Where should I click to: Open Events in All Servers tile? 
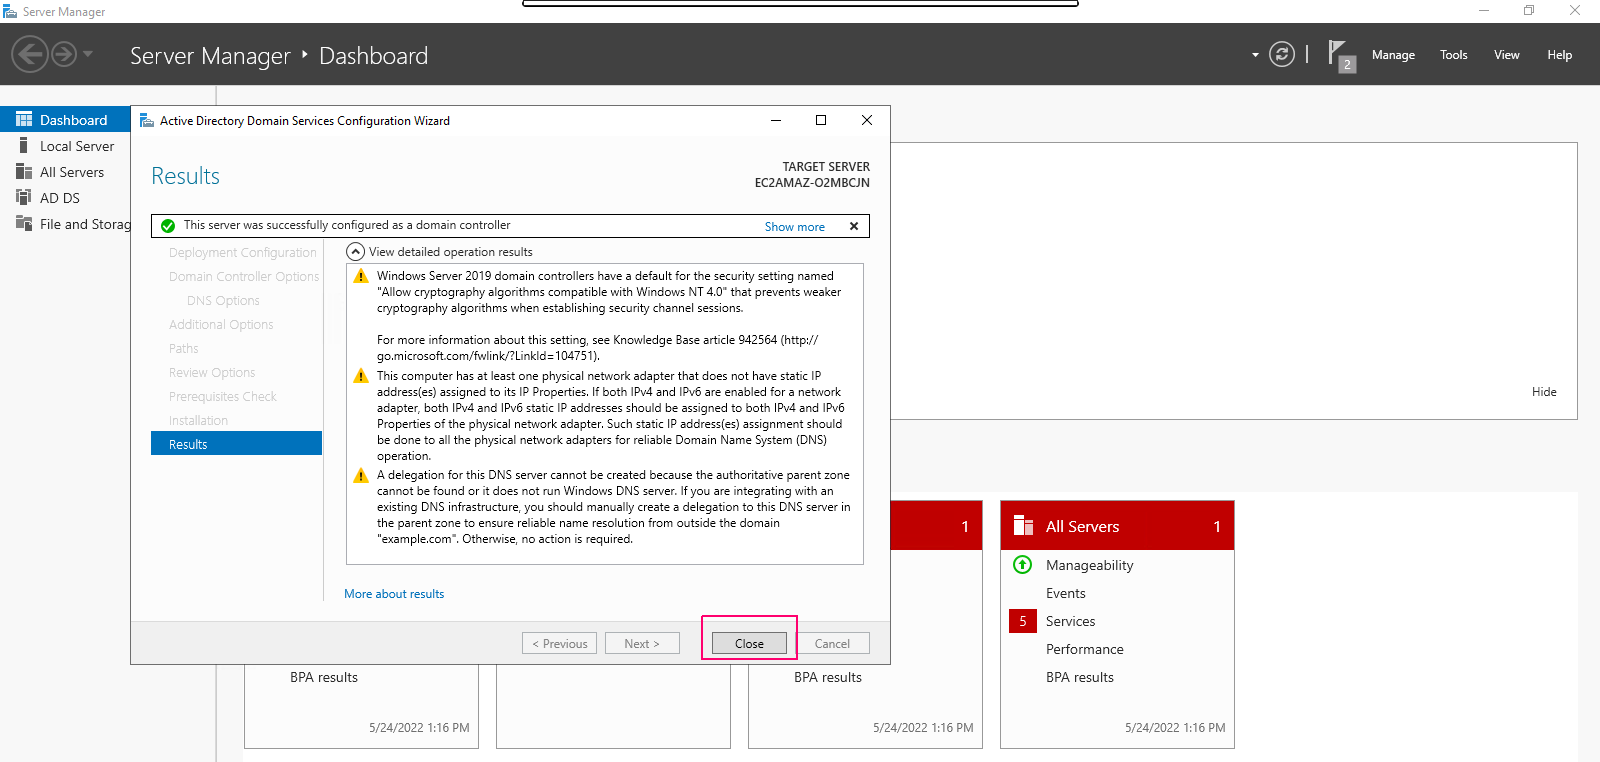[1065, 593]
